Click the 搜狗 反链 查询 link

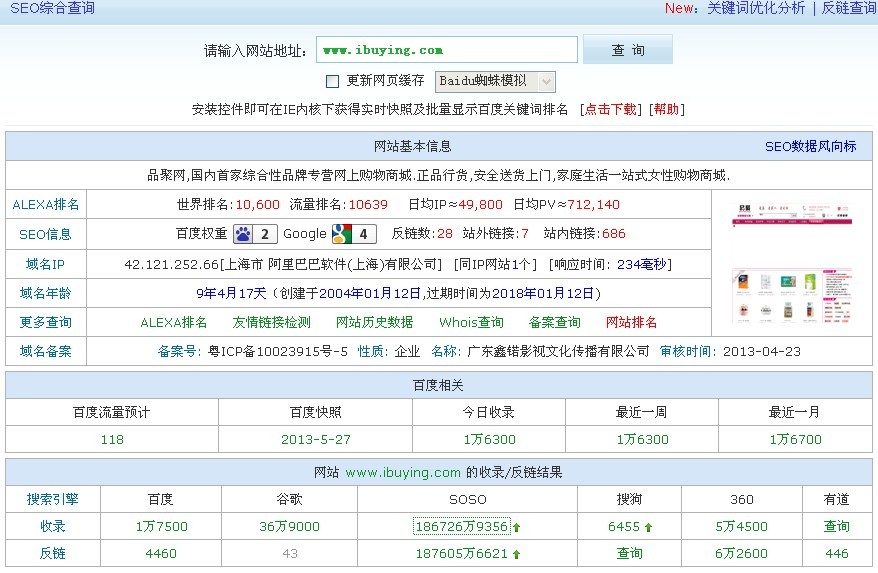[x=629, y=554]
